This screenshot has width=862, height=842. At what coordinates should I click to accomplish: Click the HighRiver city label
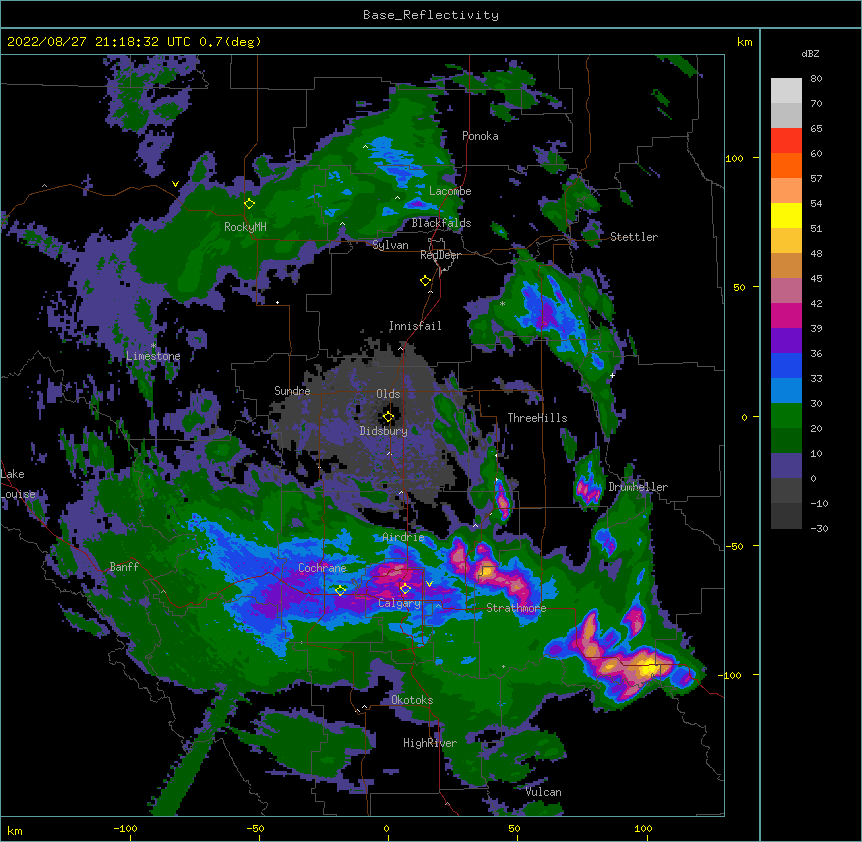[x=430, y=743]
